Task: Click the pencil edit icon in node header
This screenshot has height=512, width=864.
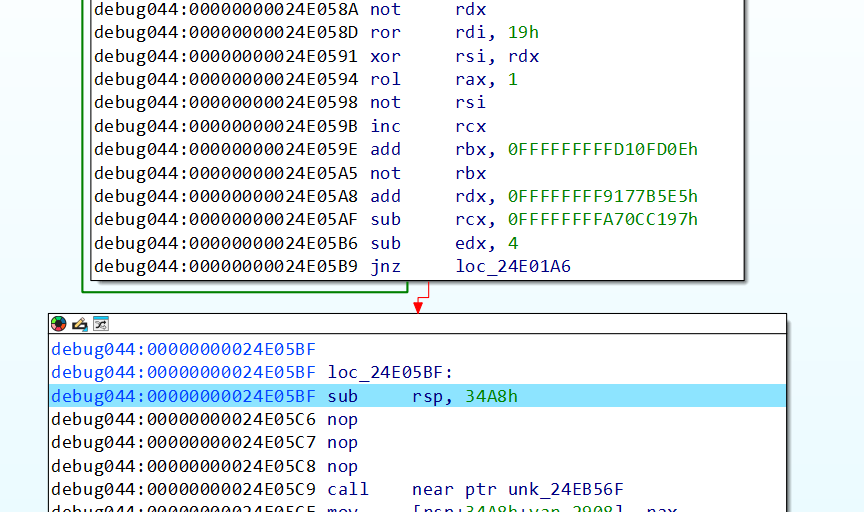Action: (x=79, y=324)
